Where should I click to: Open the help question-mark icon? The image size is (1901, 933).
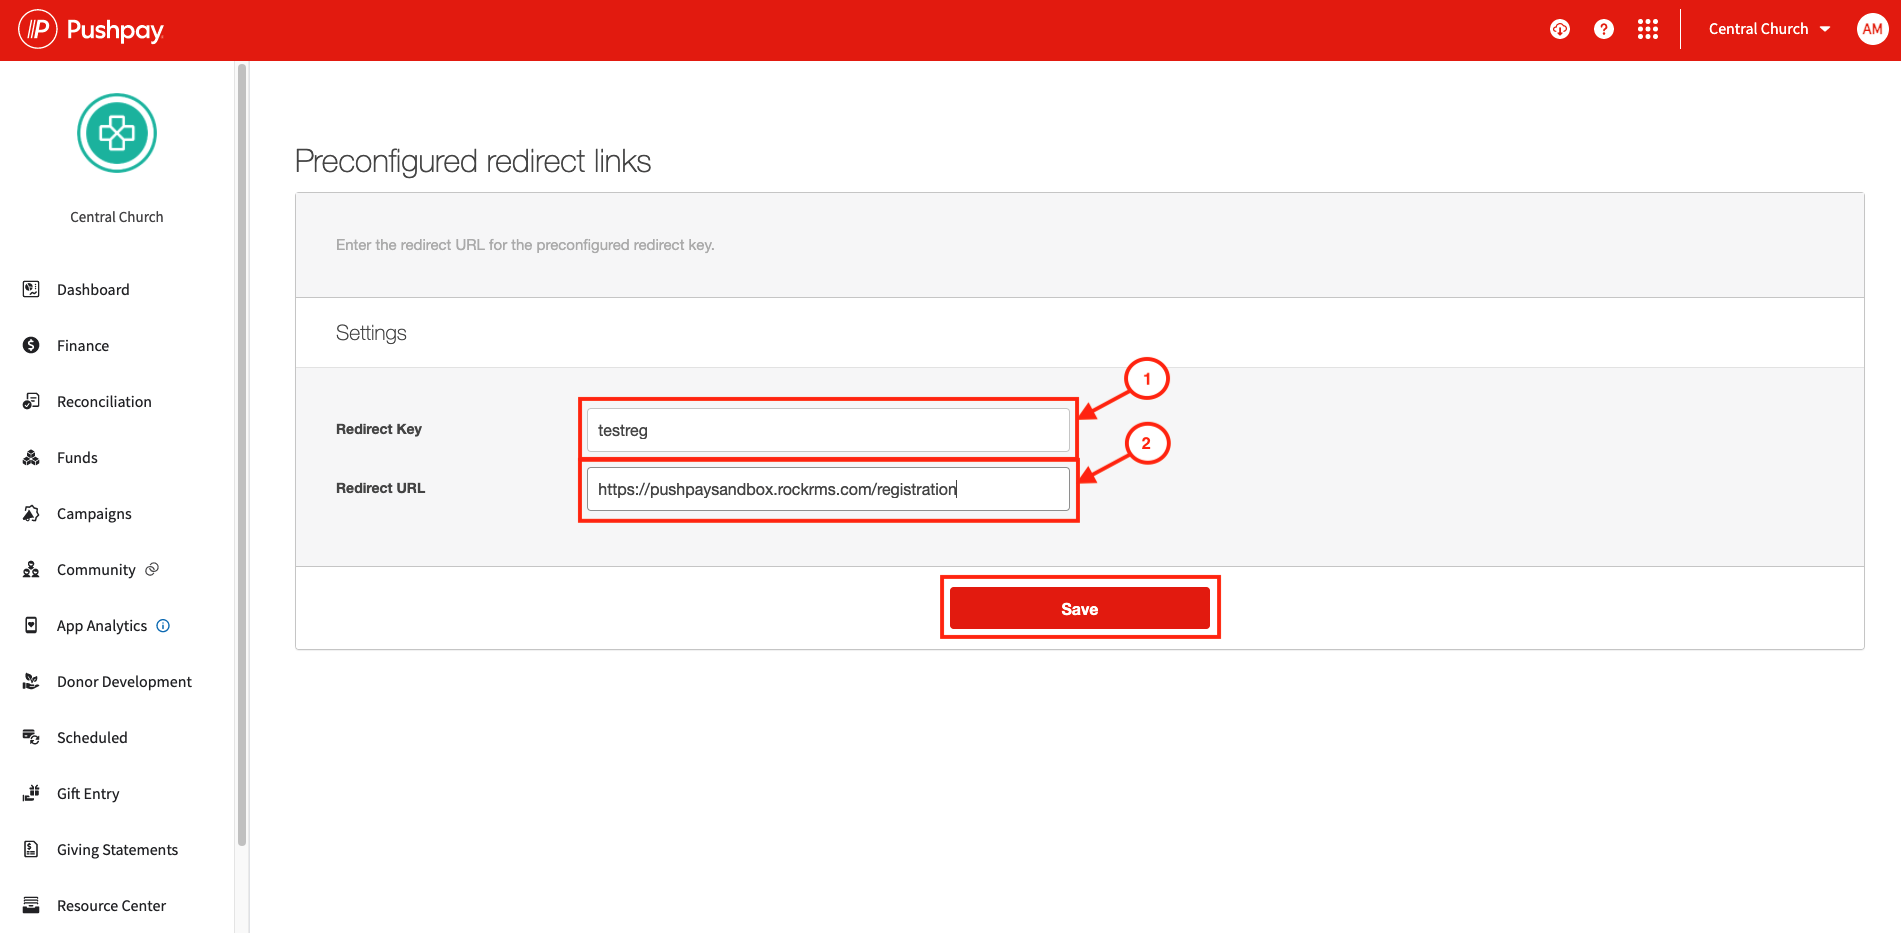pos(1604,29)
